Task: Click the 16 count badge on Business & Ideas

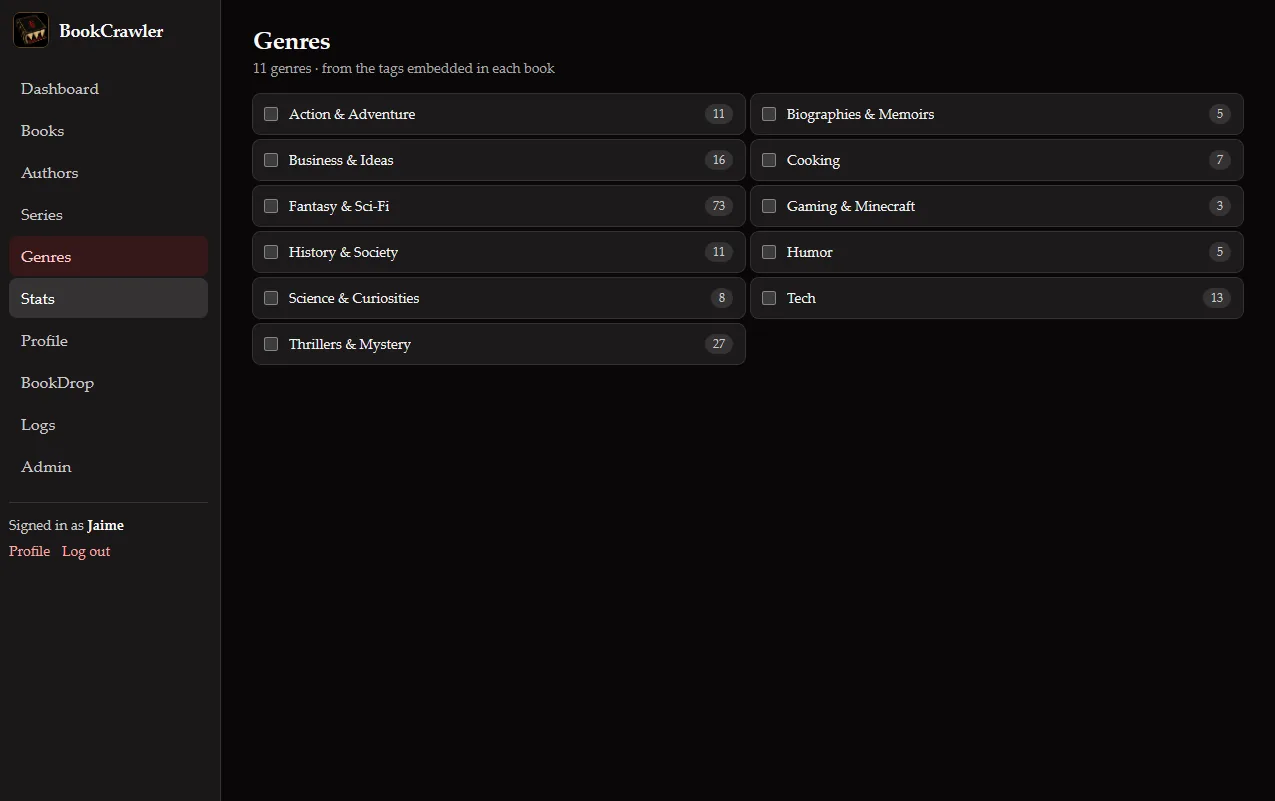Action: click(x=719, y=160)
